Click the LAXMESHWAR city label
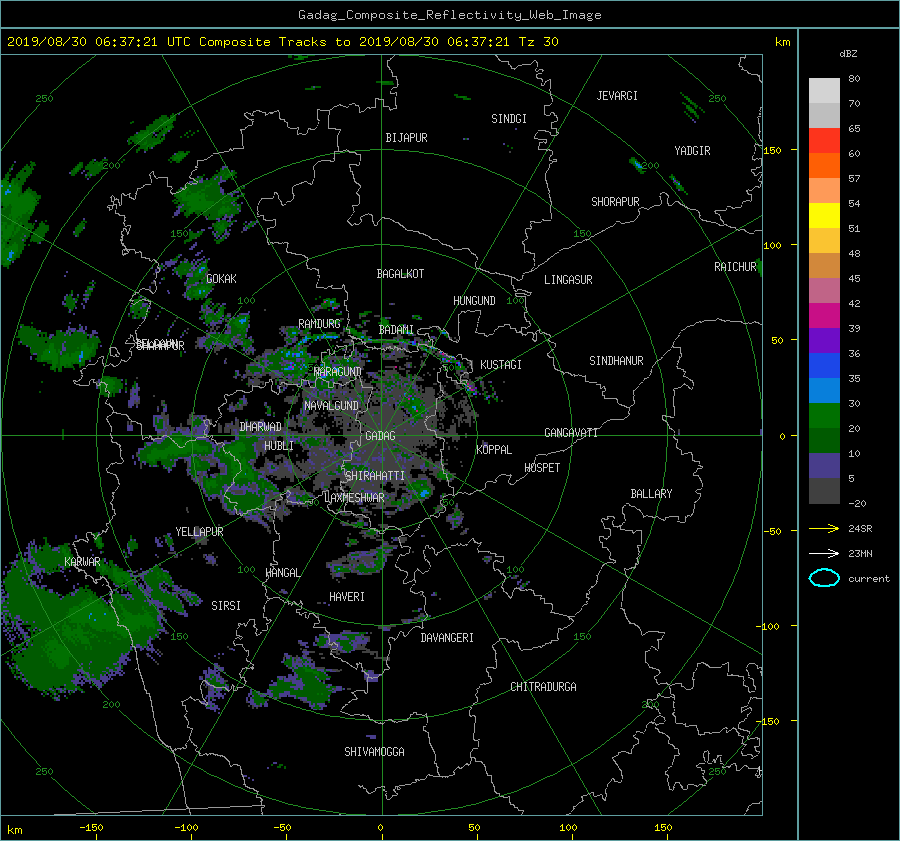This screenshot has width=900, height=841. click(x=354, y=498)
